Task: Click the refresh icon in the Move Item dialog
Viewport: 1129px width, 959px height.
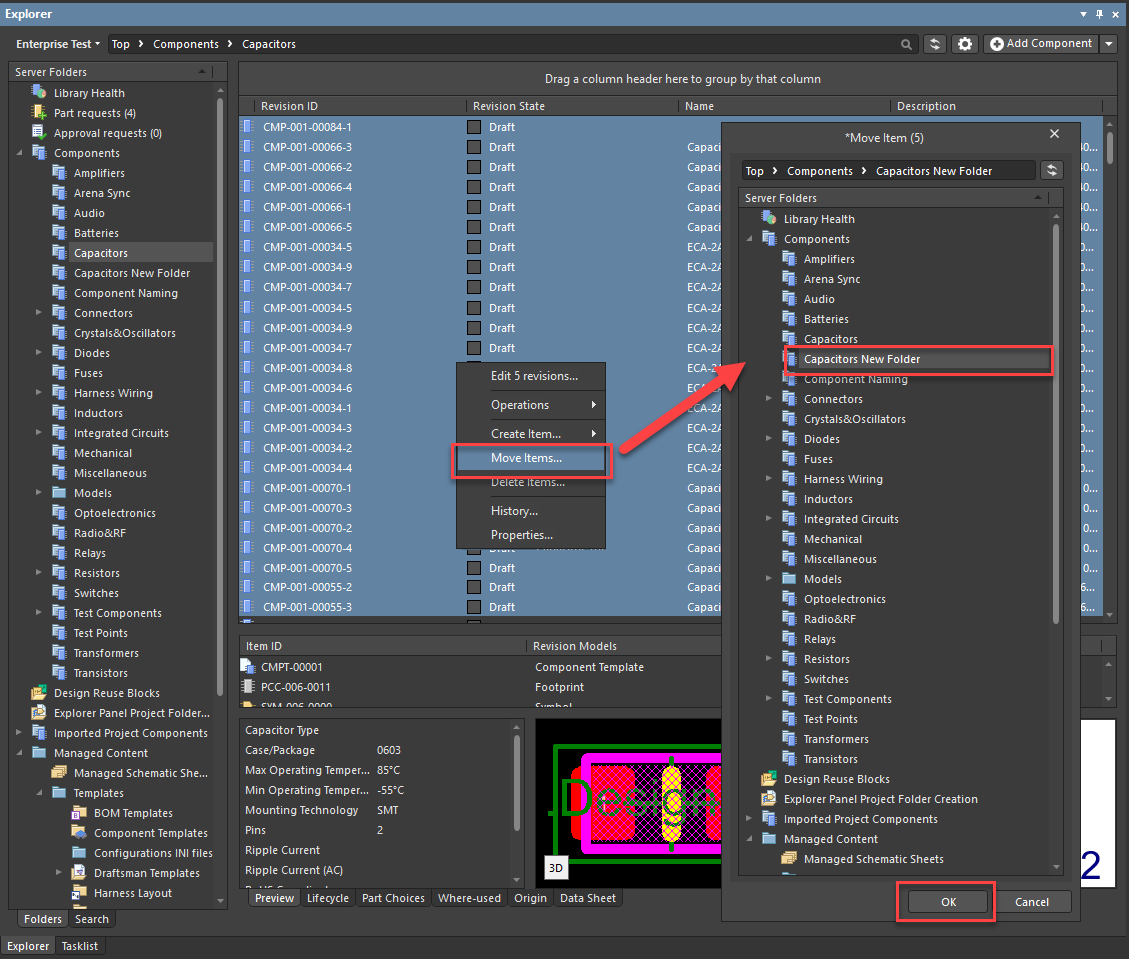Action: [x=1052, y=171]
